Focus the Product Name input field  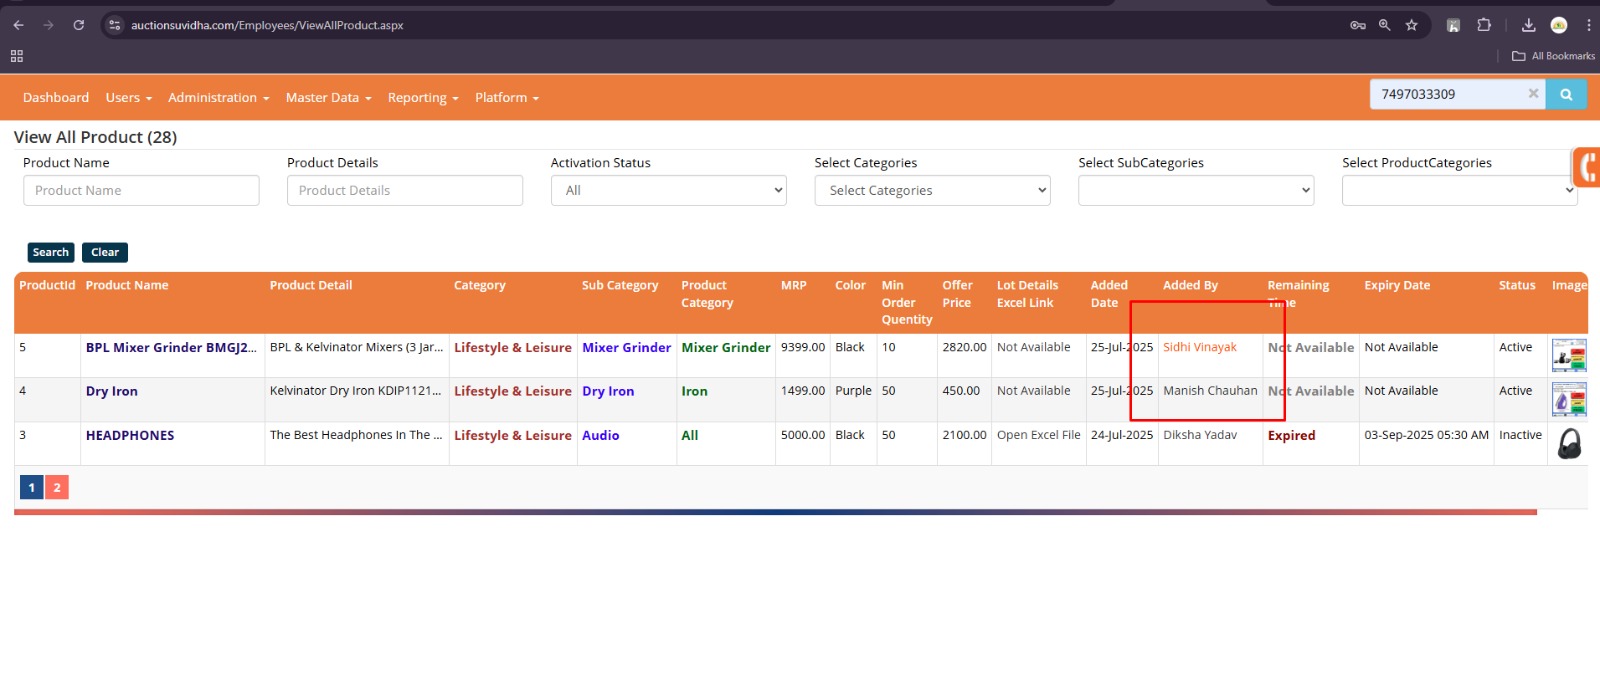[141, 191]
